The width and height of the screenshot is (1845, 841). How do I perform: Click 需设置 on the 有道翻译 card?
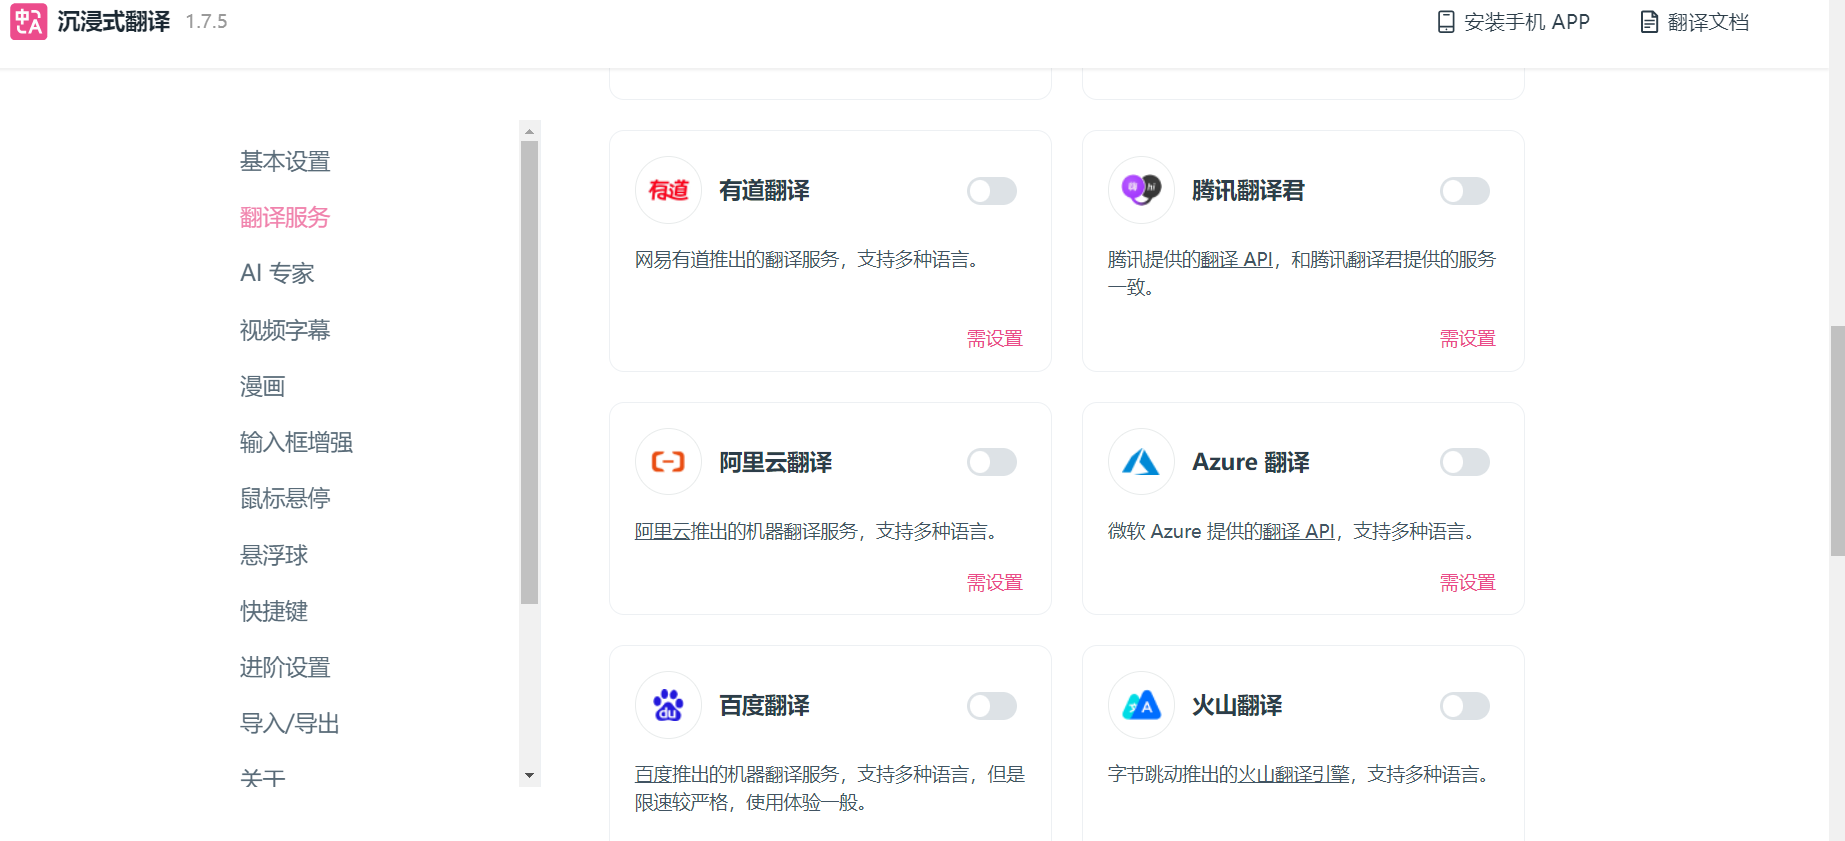coord(995,339)
